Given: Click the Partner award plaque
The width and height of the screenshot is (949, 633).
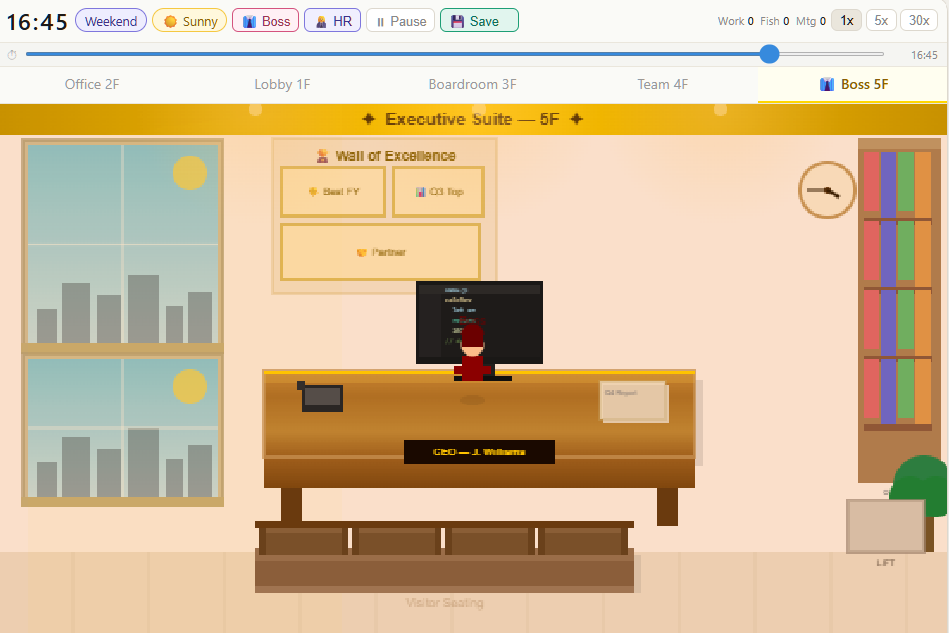Looking at the screenshot, I should pos(381,252).
